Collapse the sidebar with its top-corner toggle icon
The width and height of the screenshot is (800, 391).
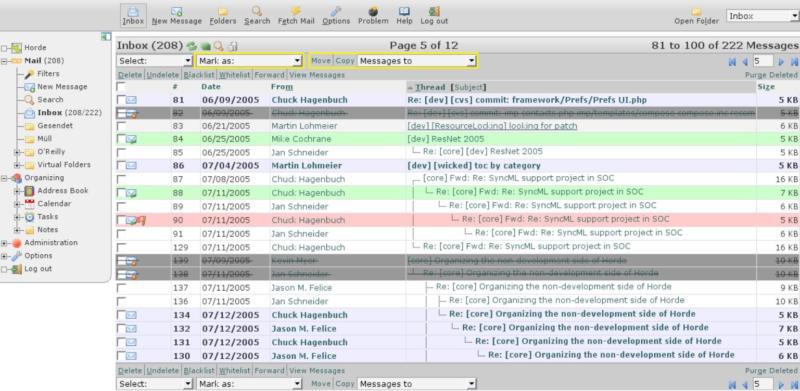point(106,37)
